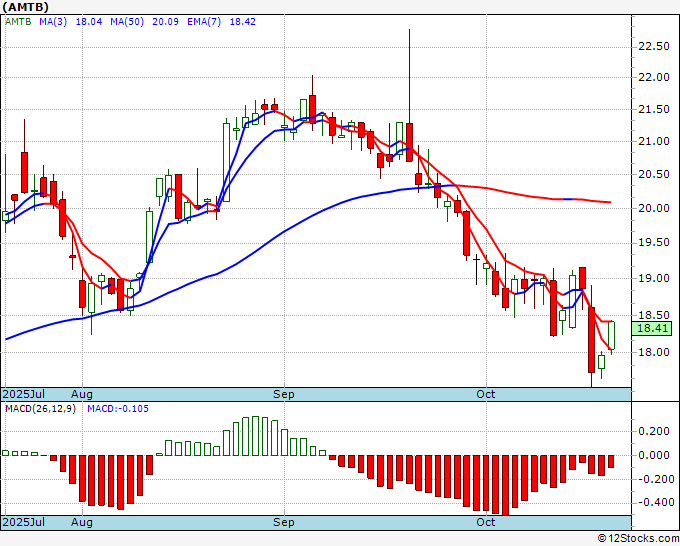Click the MA(50) value 20.09
The image size is (680, 546).
pos(165,22)
